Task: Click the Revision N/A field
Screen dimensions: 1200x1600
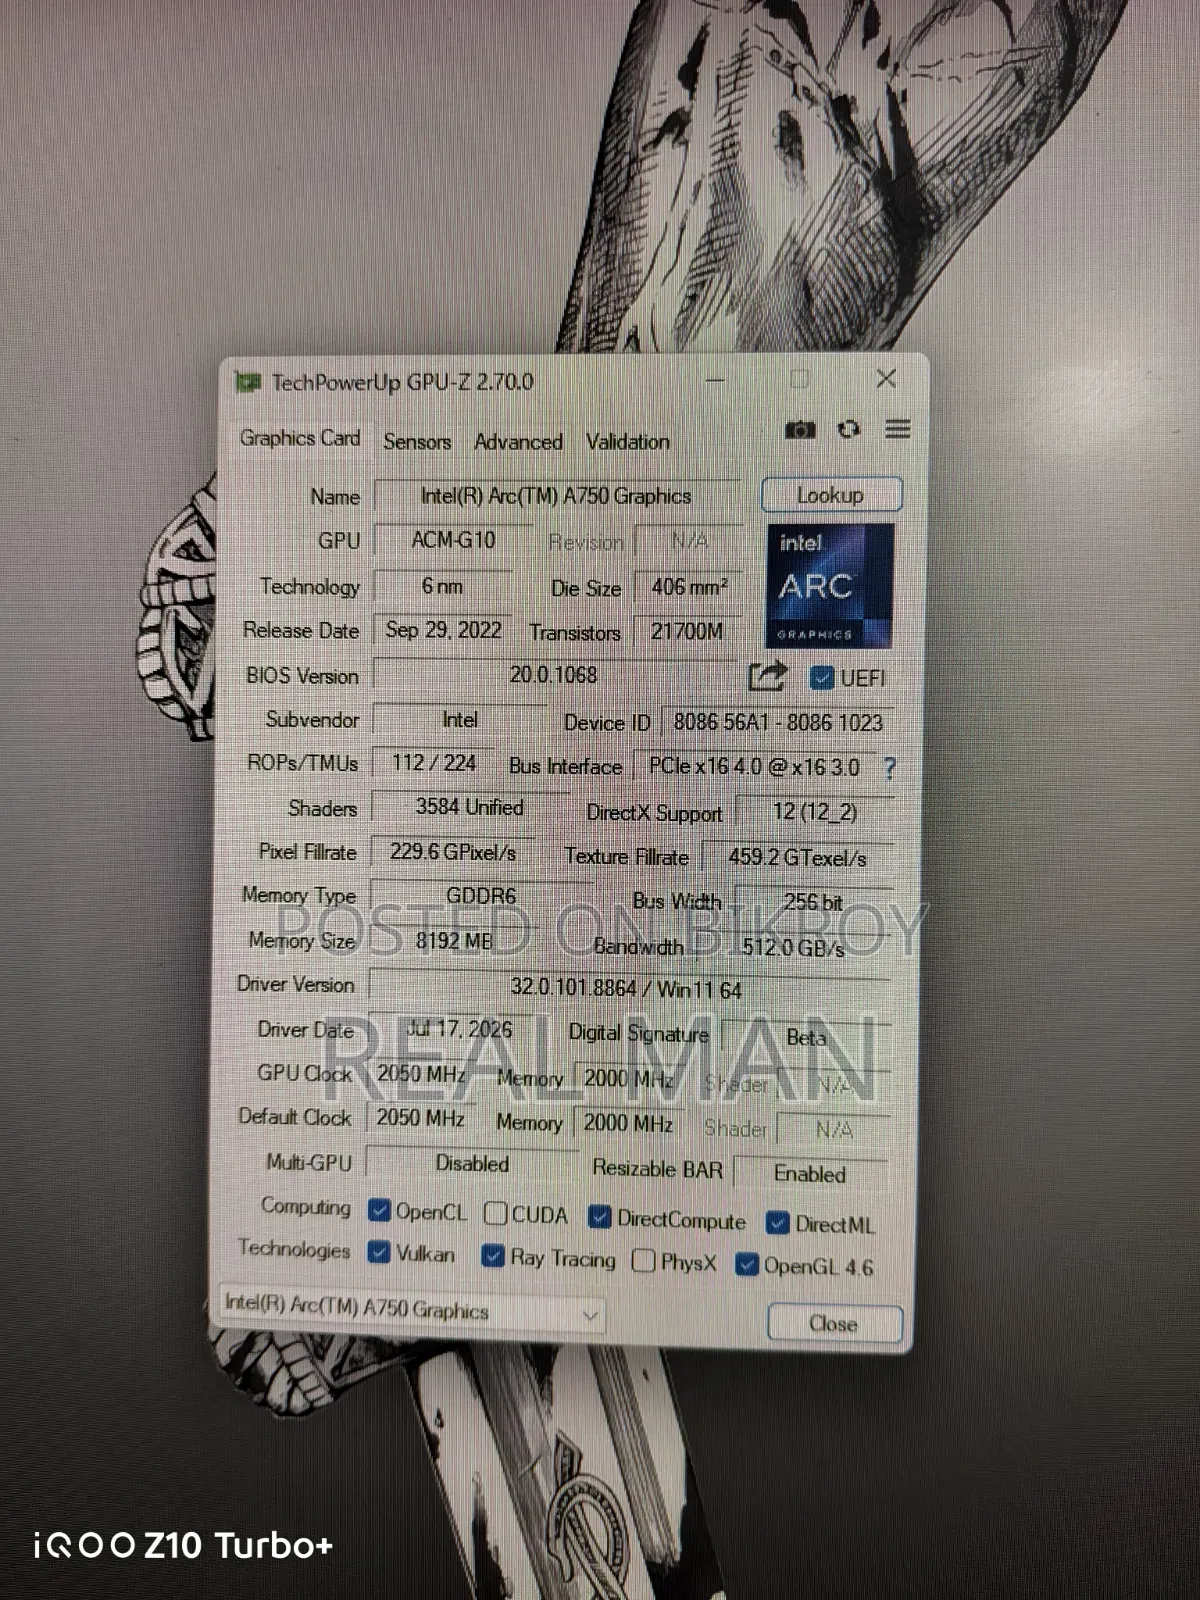Action: click(690, 541)
